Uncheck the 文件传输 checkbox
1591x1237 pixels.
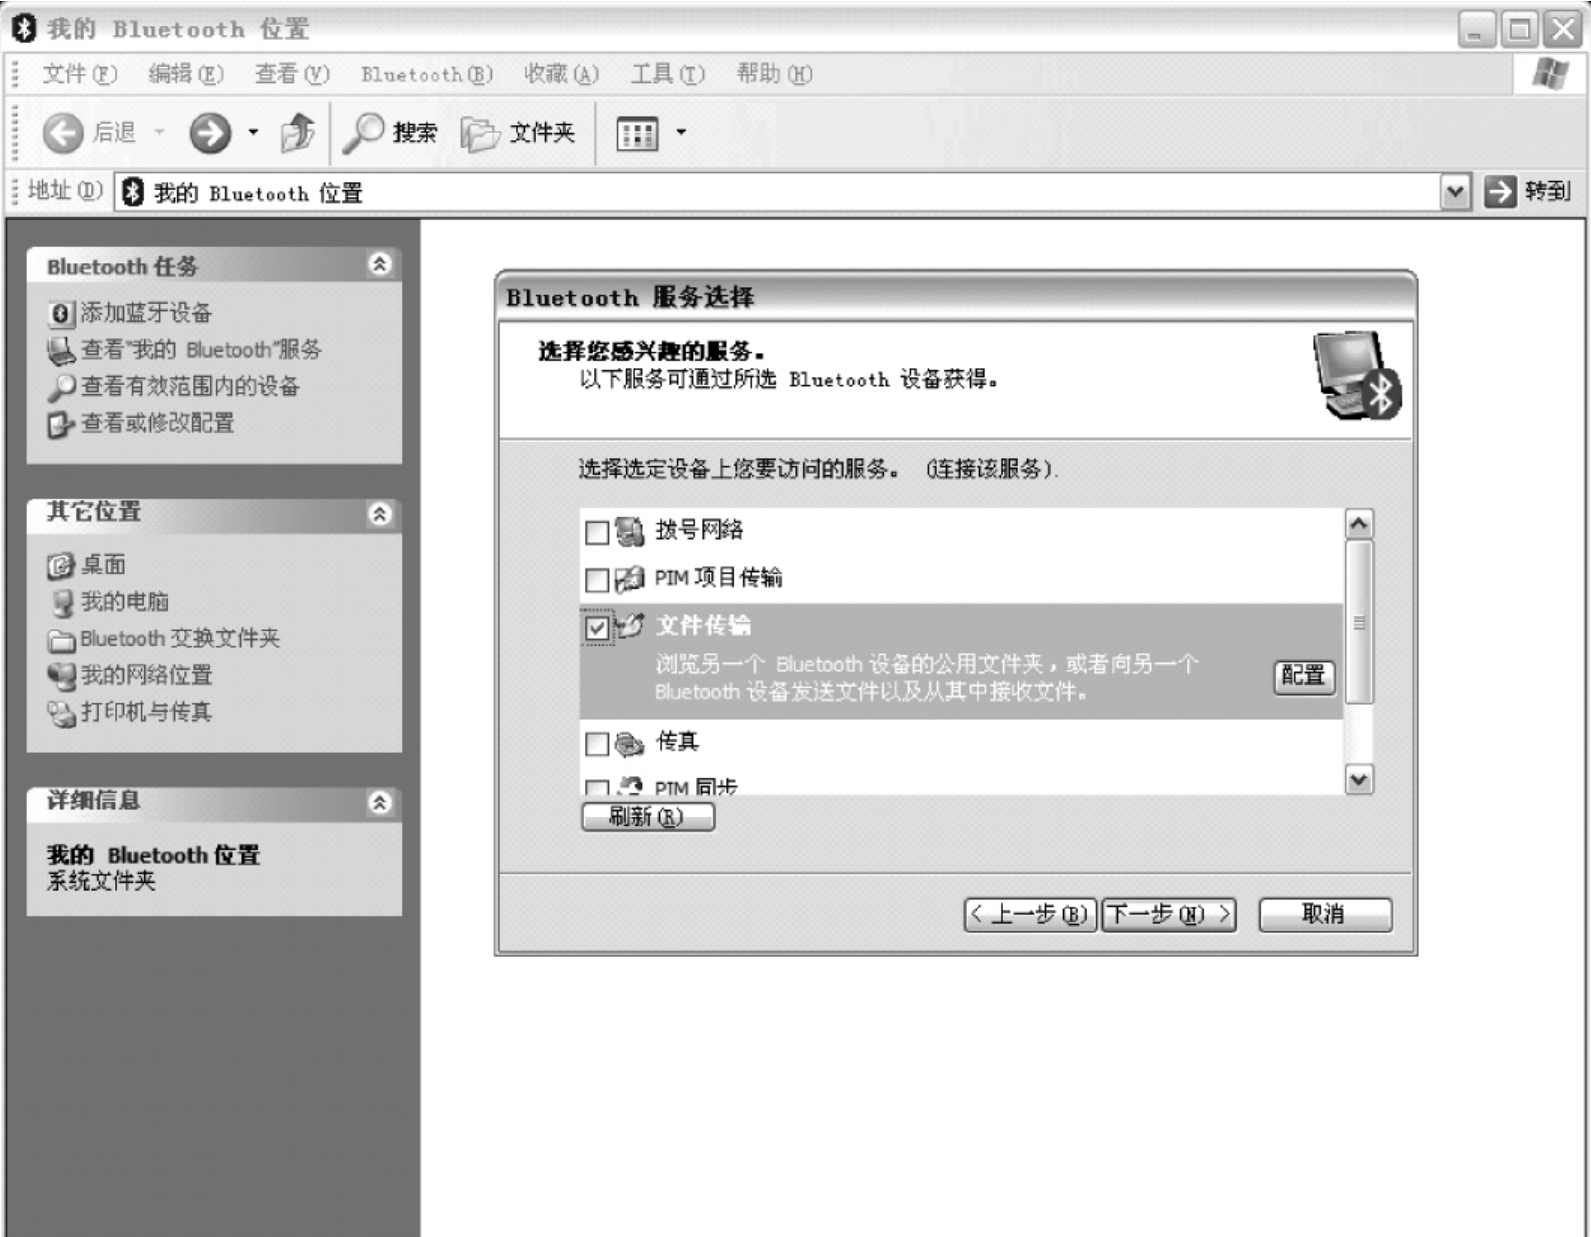[x=597, y=627]
